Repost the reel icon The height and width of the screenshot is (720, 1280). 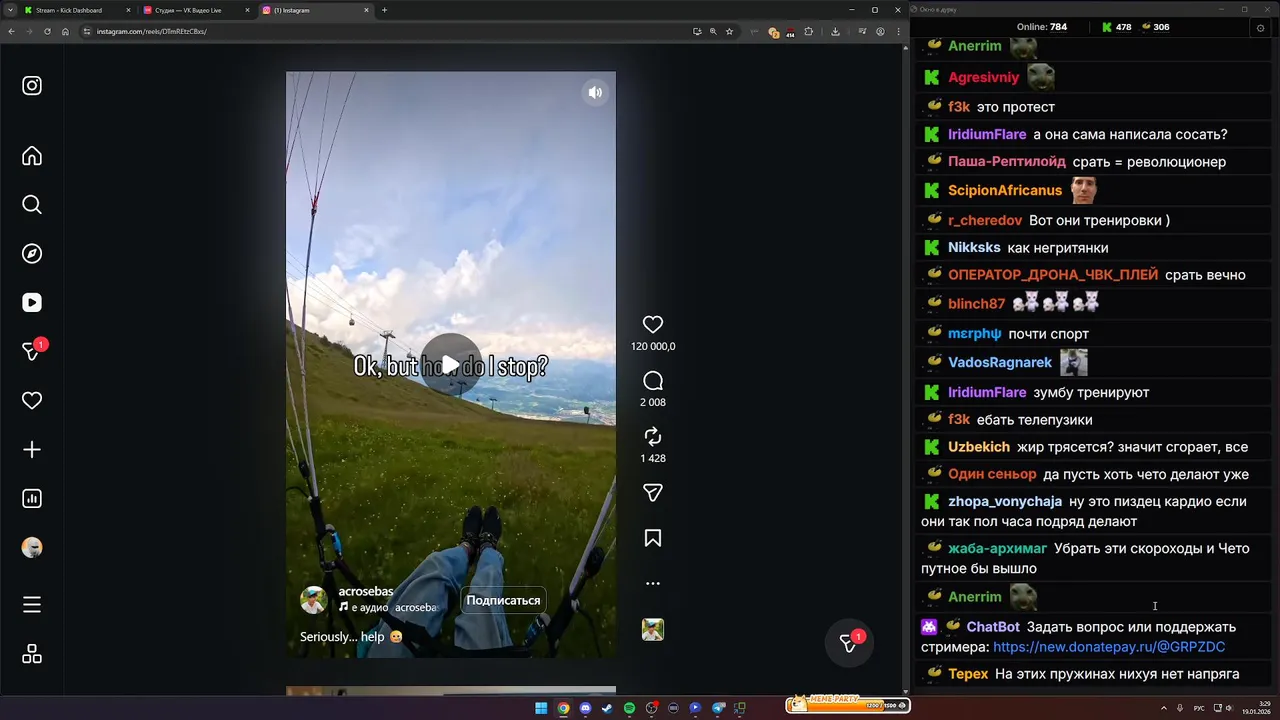[x=653, y=437]
